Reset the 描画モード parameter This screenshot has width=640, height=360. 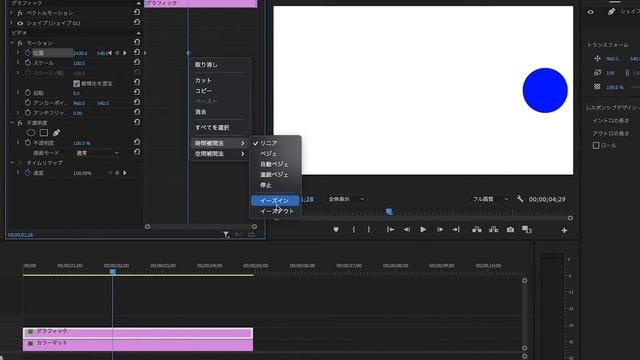click(x=137, y=153)
